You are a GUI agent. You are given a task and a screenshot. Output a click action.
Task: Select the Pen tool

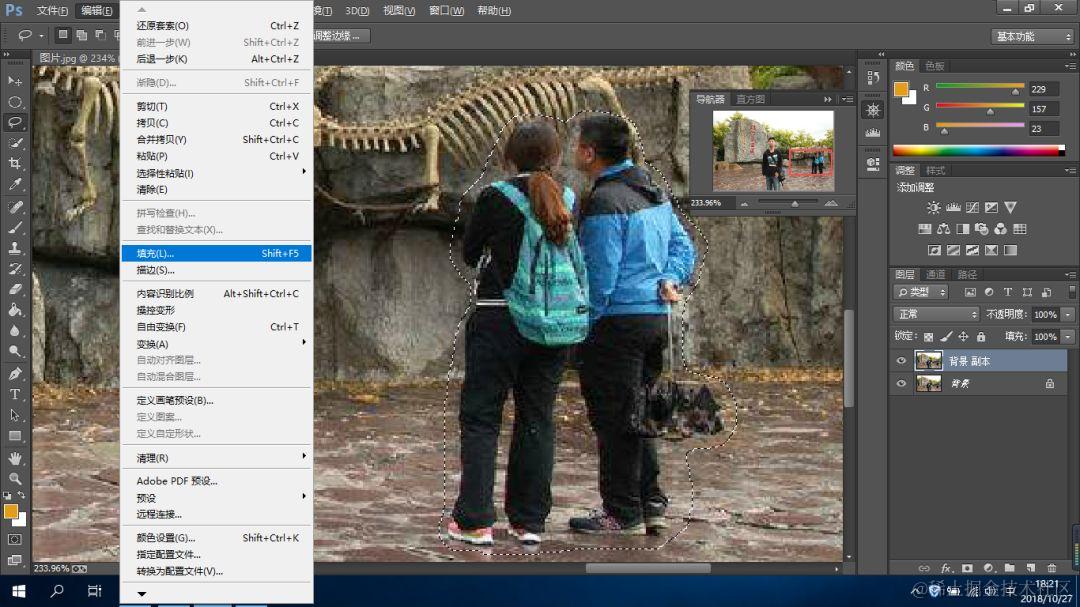14,373
